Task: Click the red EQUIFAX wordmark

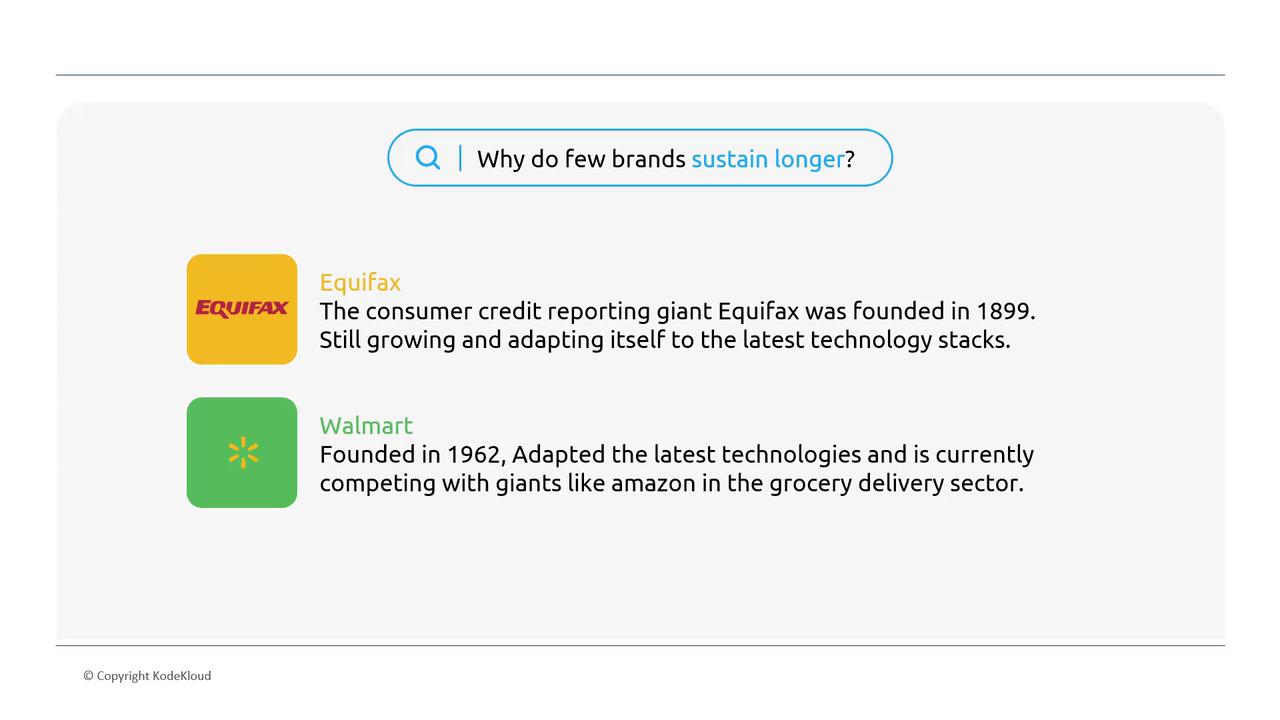Action: point(242,308)
